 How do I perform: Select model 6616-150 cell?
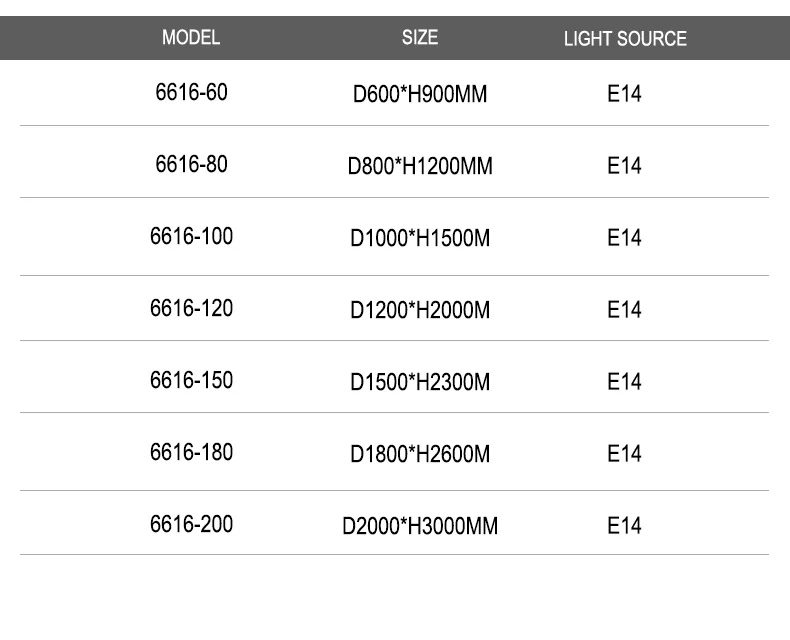[191, 380]
